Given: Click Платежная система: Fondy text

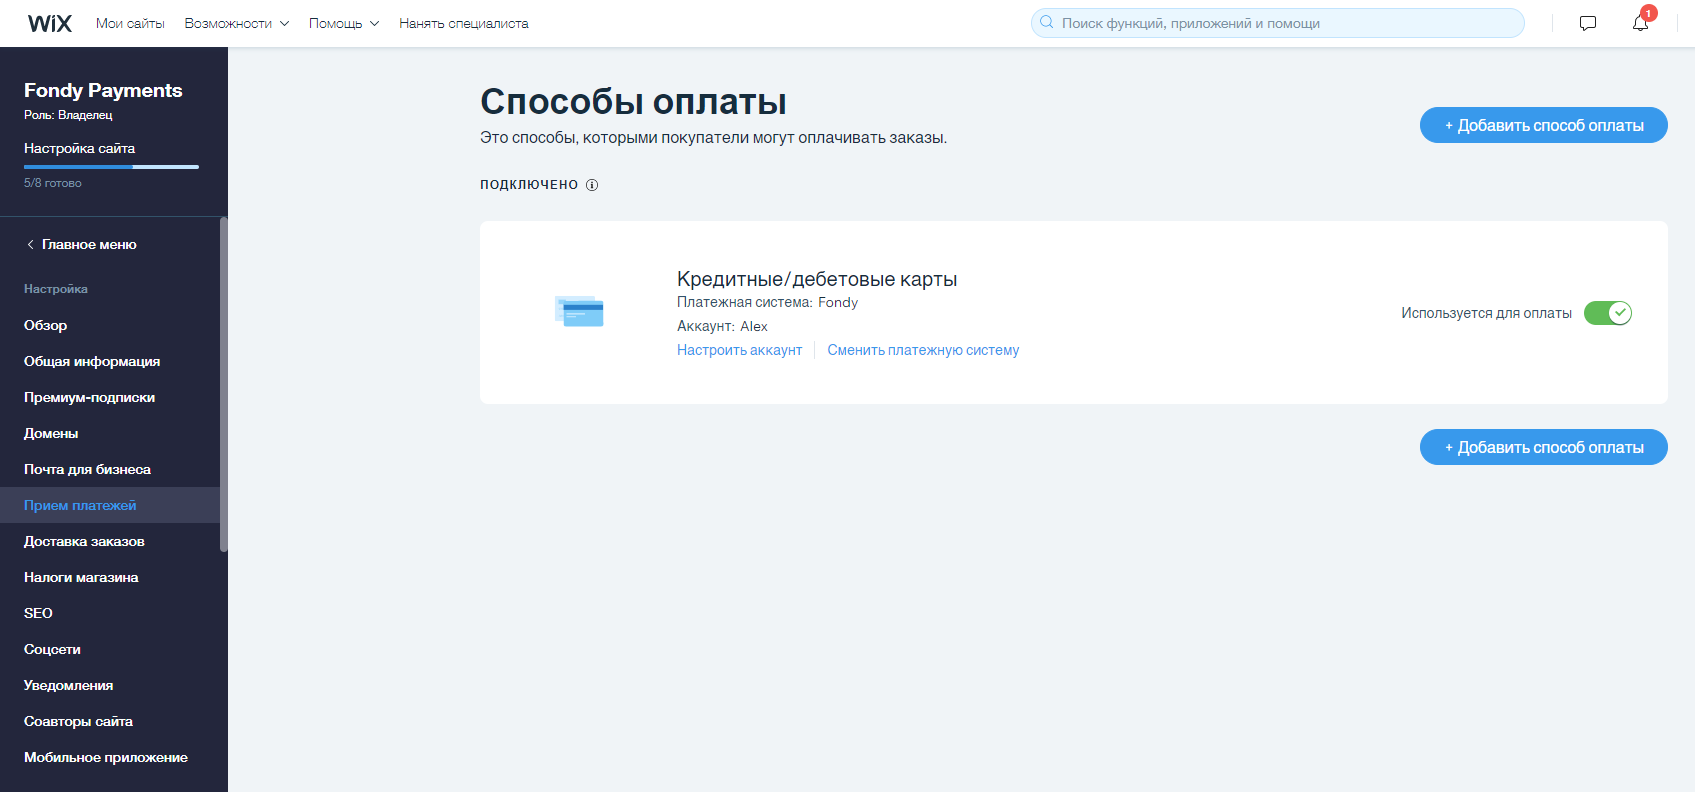Looking at the screenshot, I should (767, 302).
